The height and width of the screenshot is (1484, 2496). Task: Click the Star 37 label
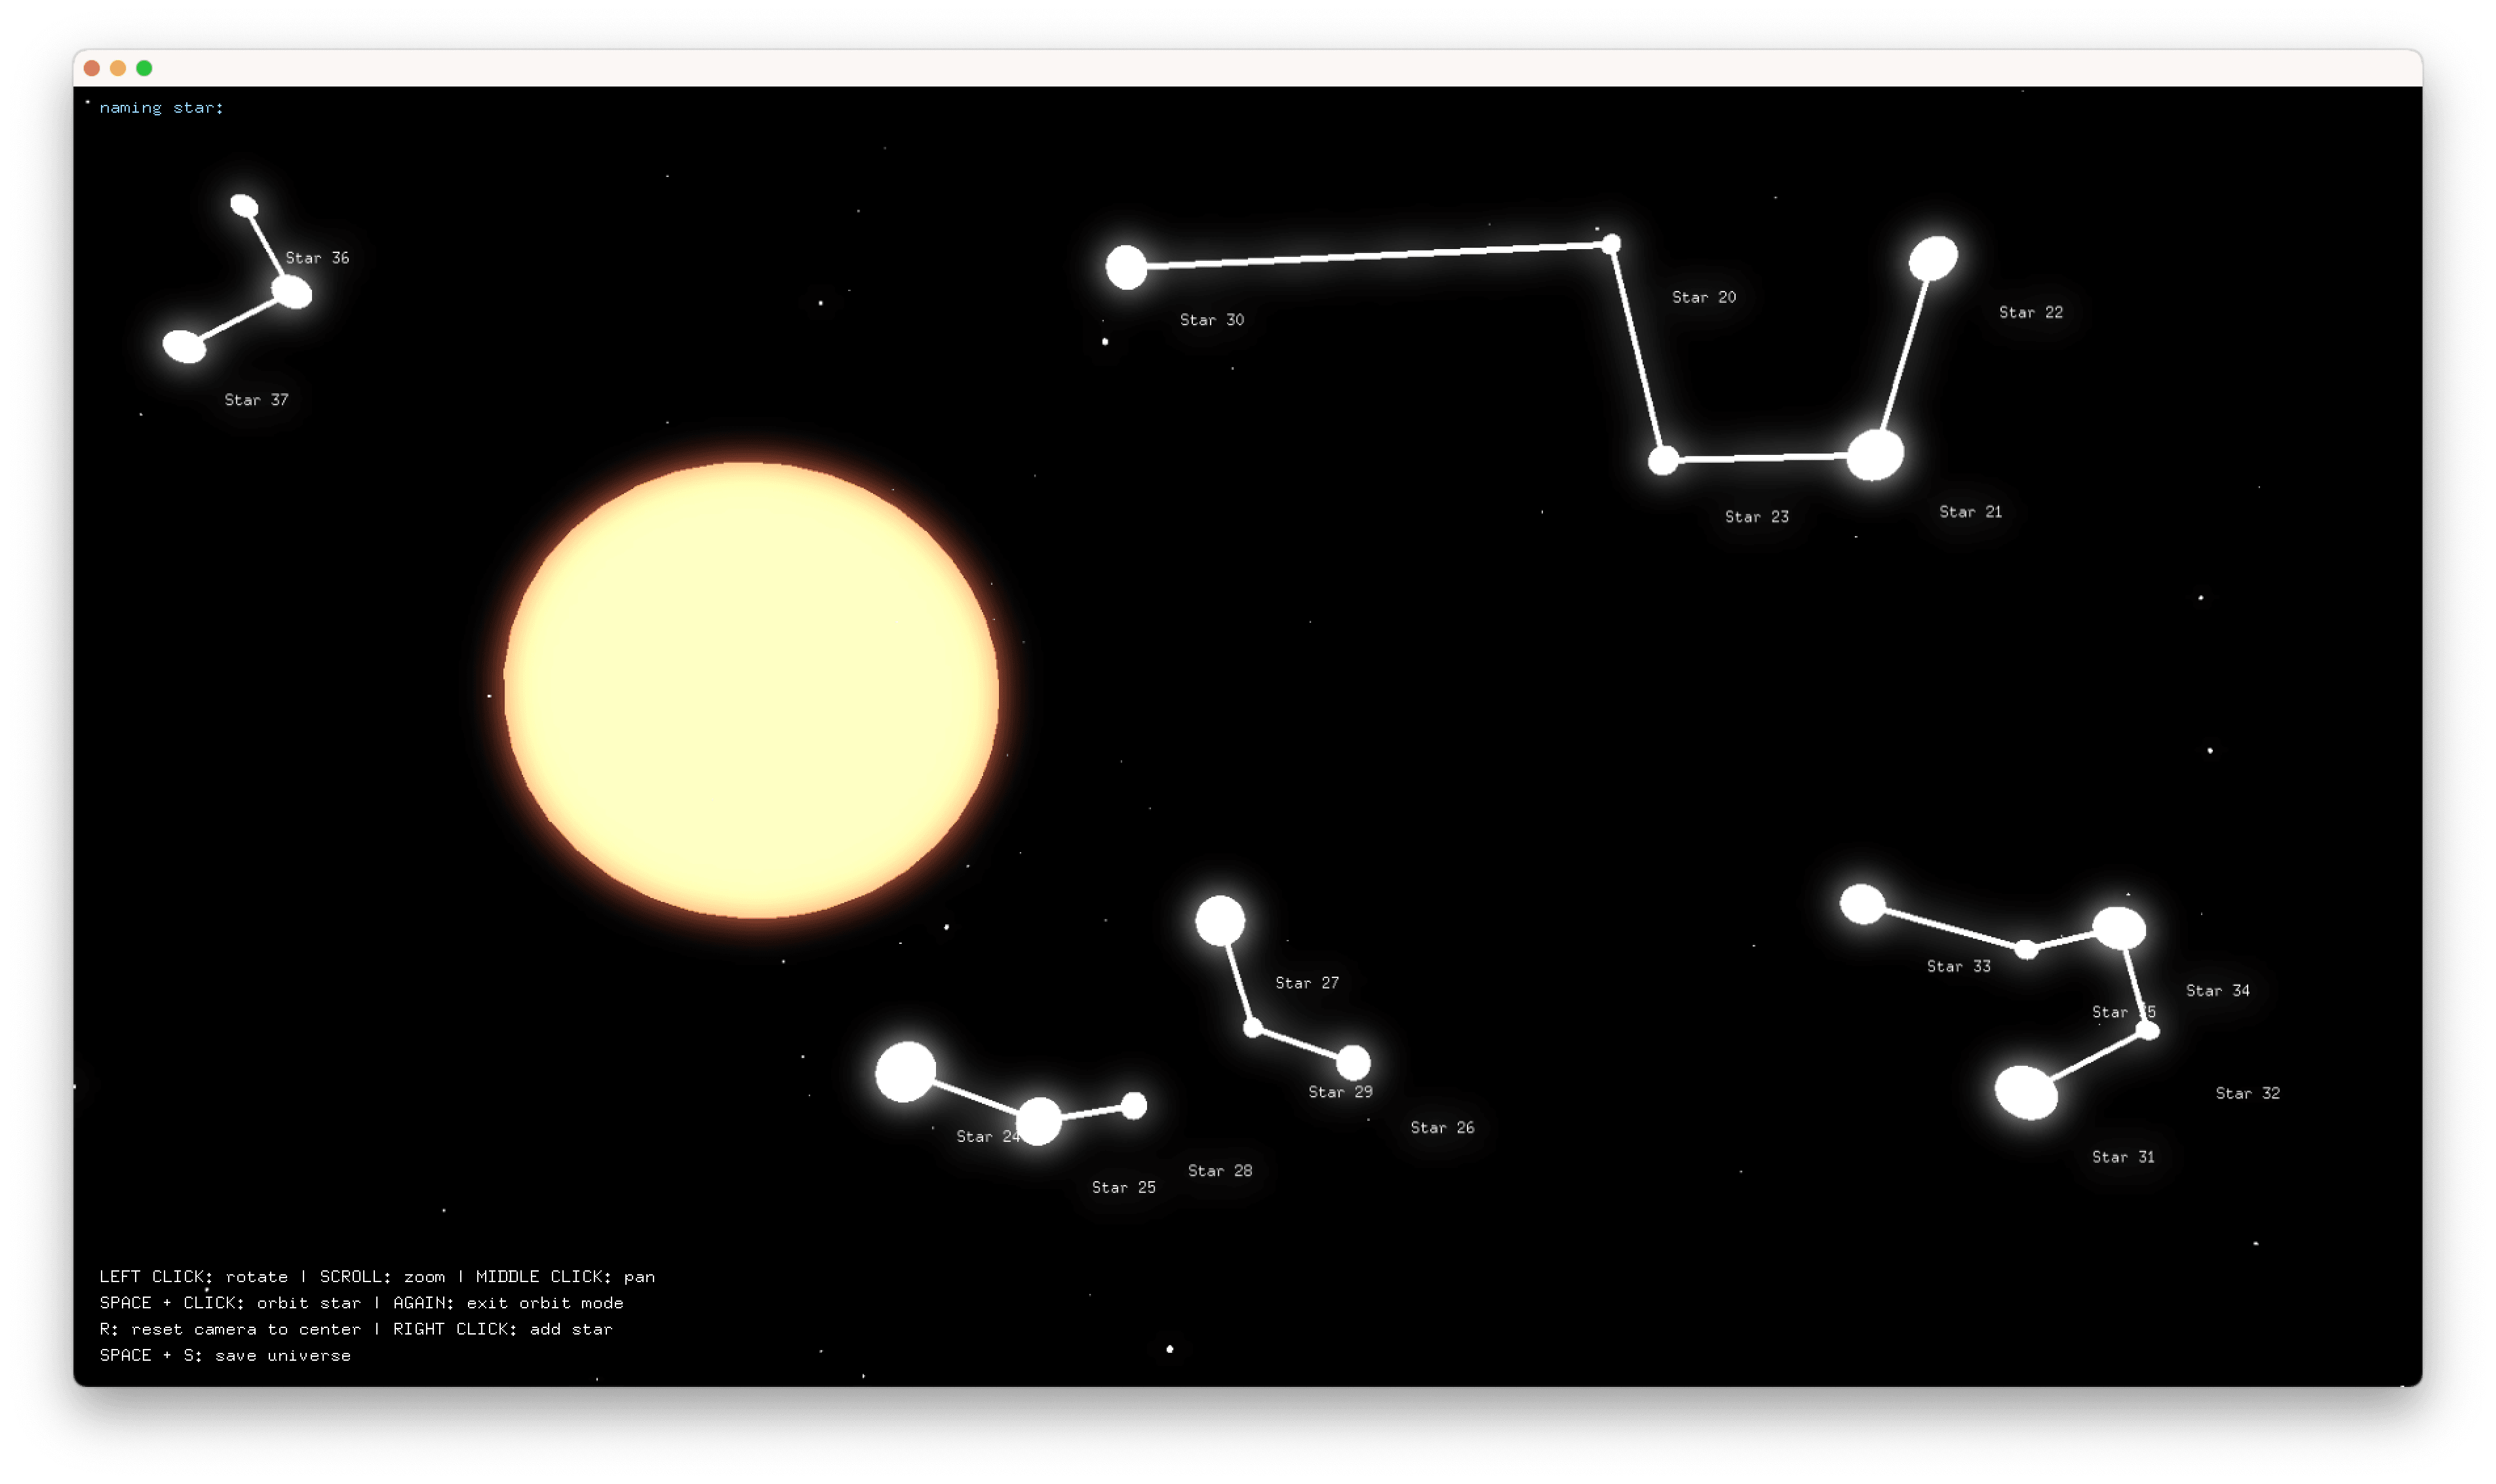(256, 400)
